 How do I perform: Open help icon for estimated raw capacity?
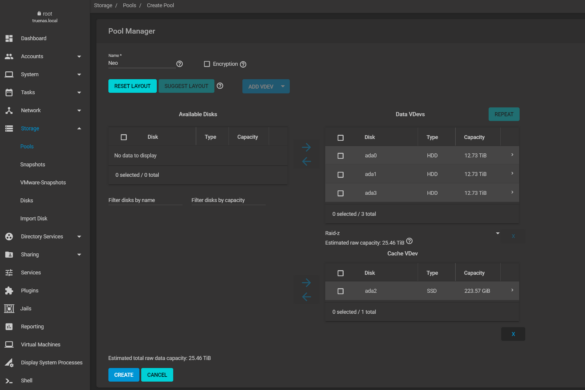[x=409, y=241]
